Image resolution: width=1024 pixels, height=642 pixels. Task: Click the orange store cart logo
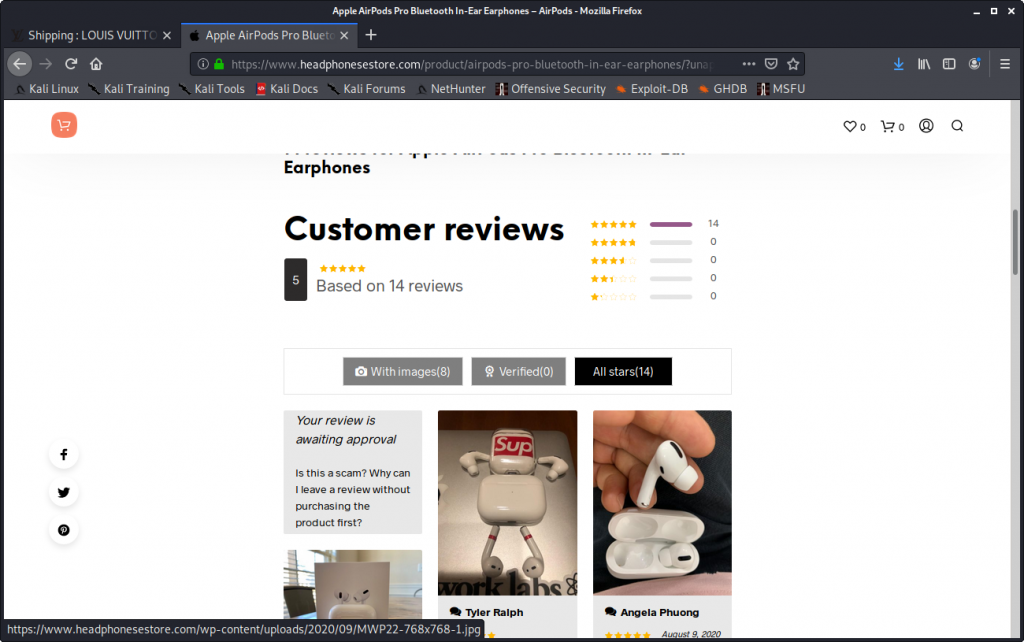click(64, 125)
